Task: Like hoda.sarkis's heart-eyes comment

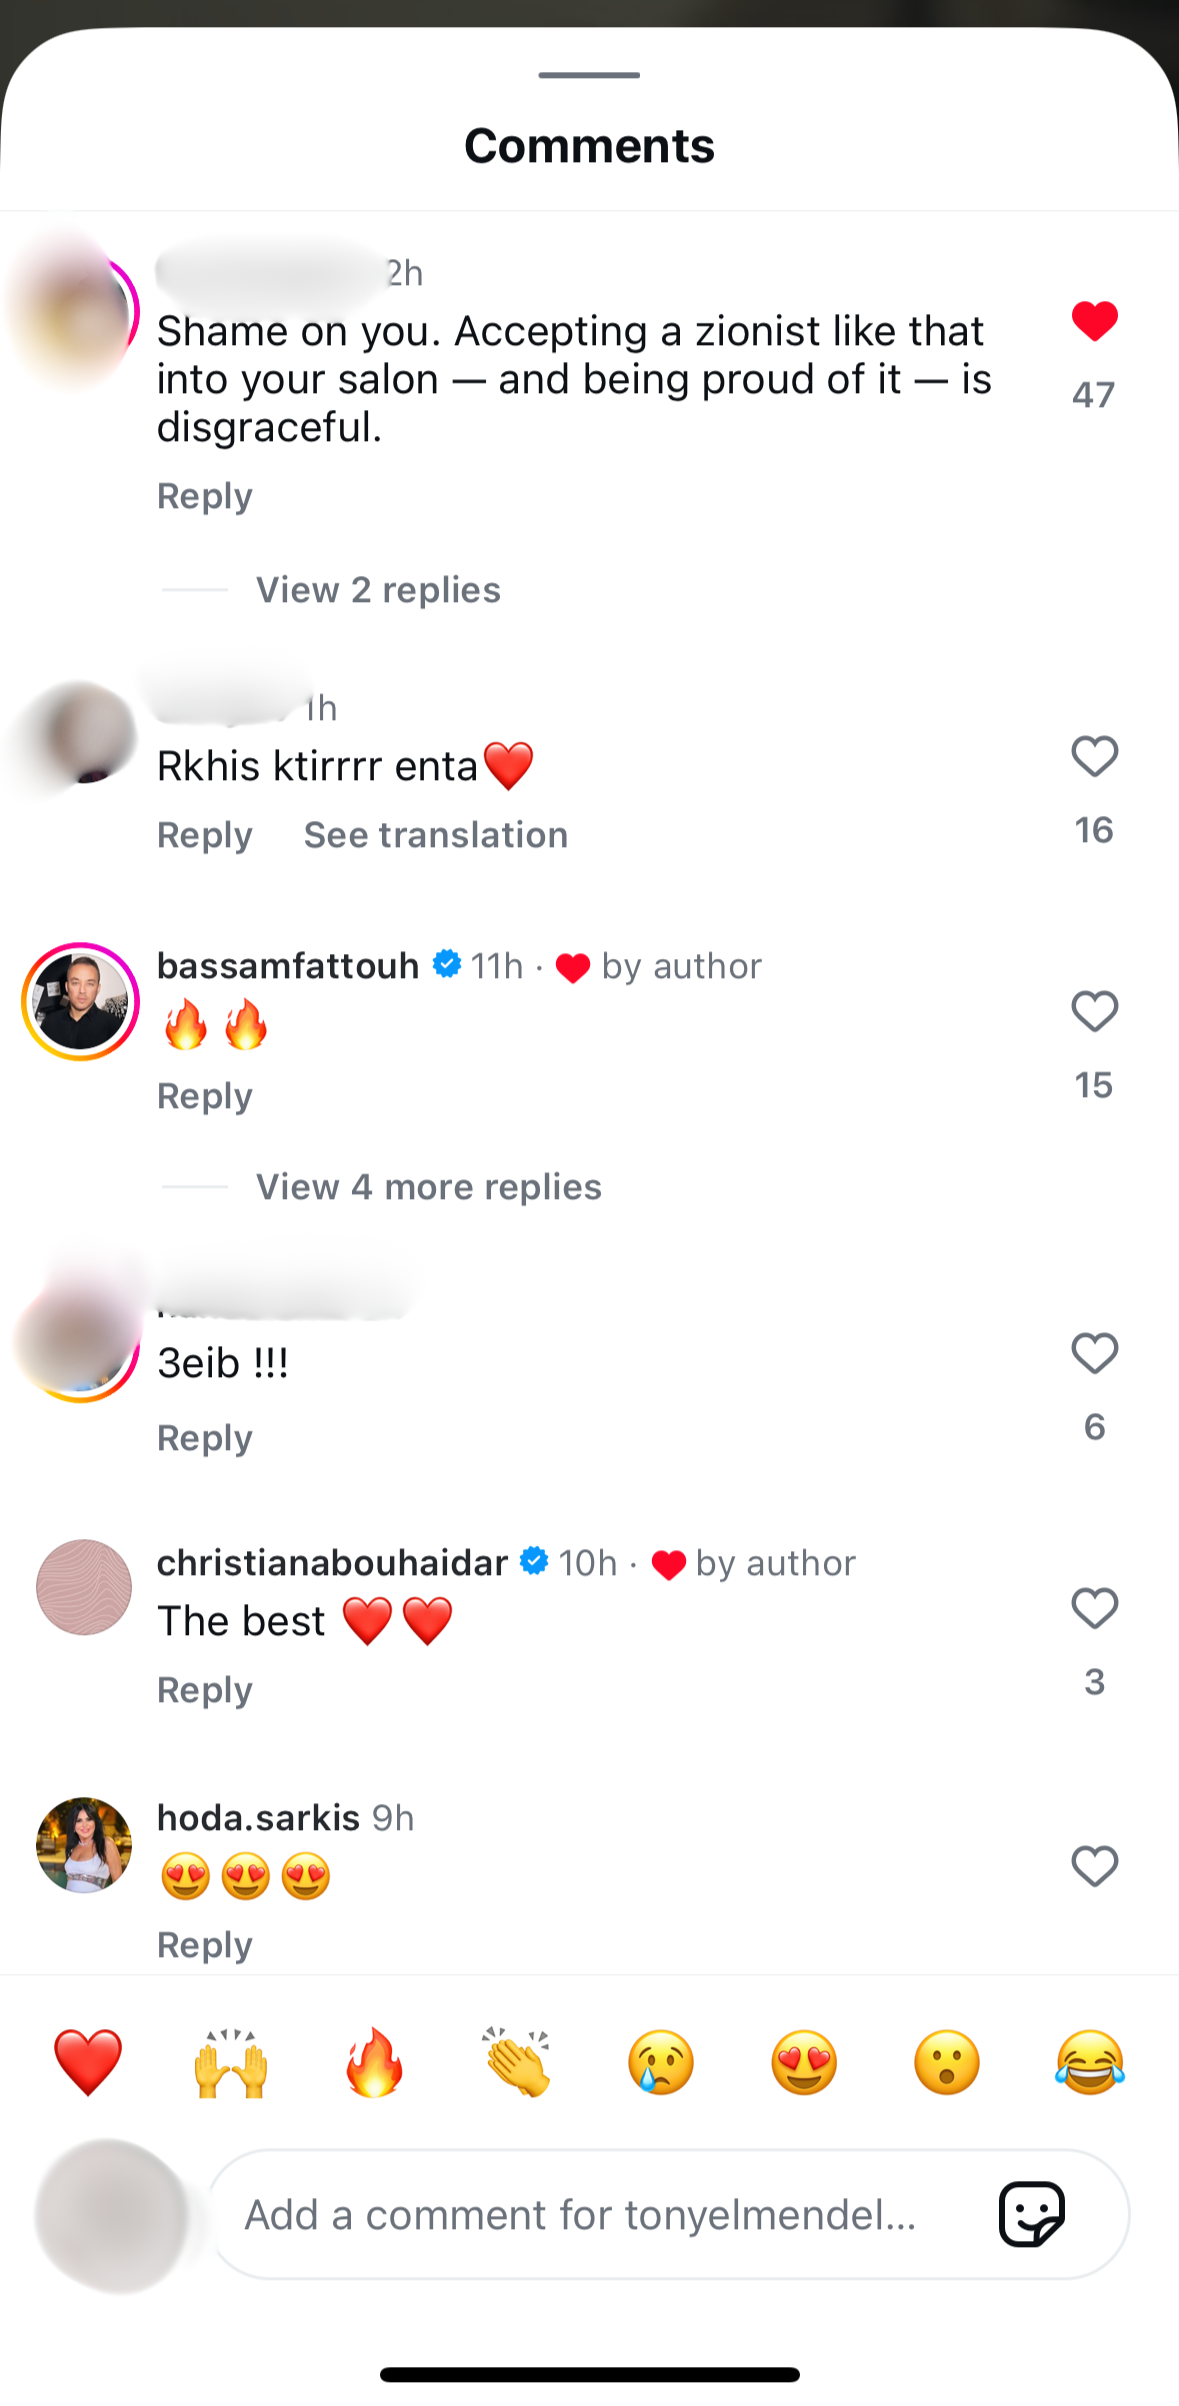Action: tap(1093, 1868)
